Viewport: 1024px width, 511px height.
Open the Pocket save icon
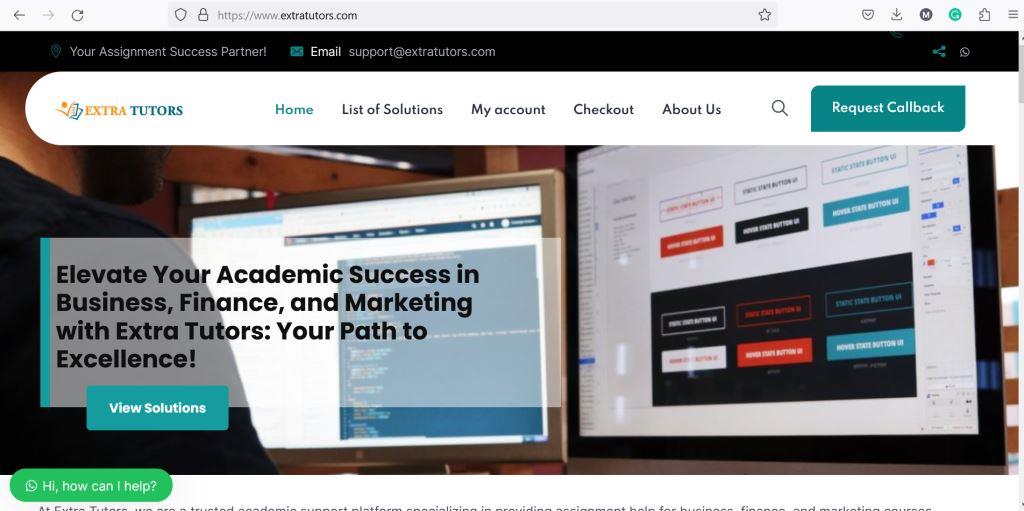pos(868,14)
